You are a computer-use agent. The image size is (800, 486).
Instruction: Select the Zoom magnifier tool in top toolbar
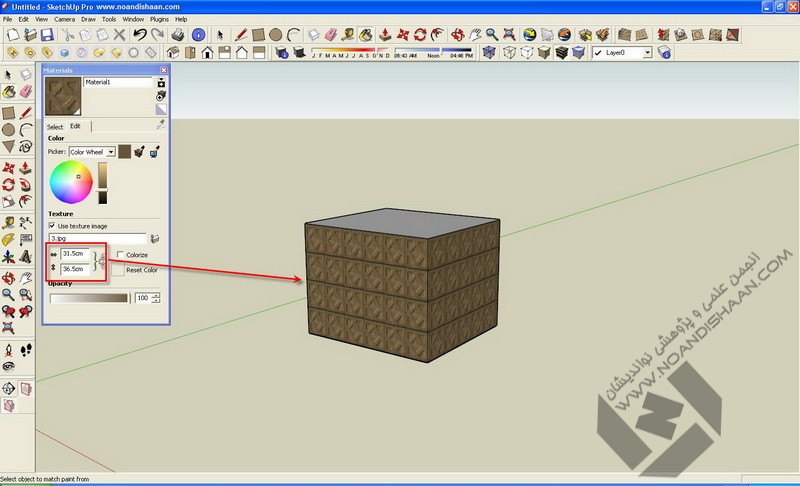[490, 35]
